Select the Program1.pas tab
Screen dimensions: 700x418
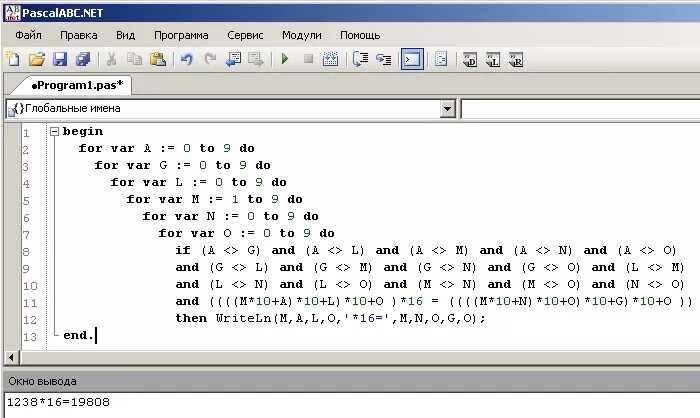pos(75,85)
